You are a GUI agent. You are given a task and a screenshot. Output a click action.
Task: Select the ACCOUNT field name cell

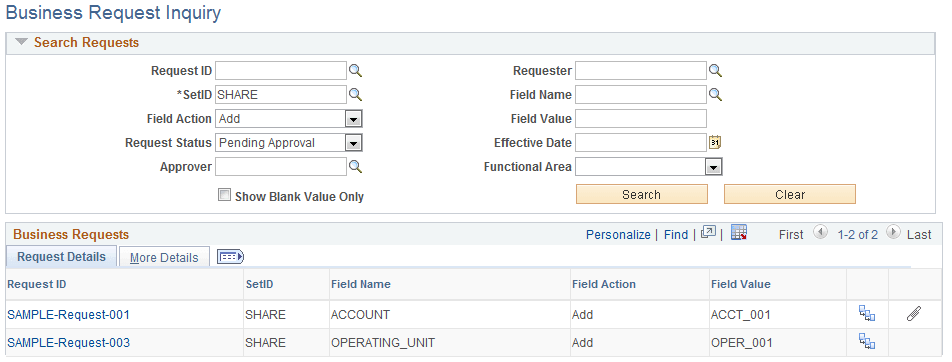point(449,315)
